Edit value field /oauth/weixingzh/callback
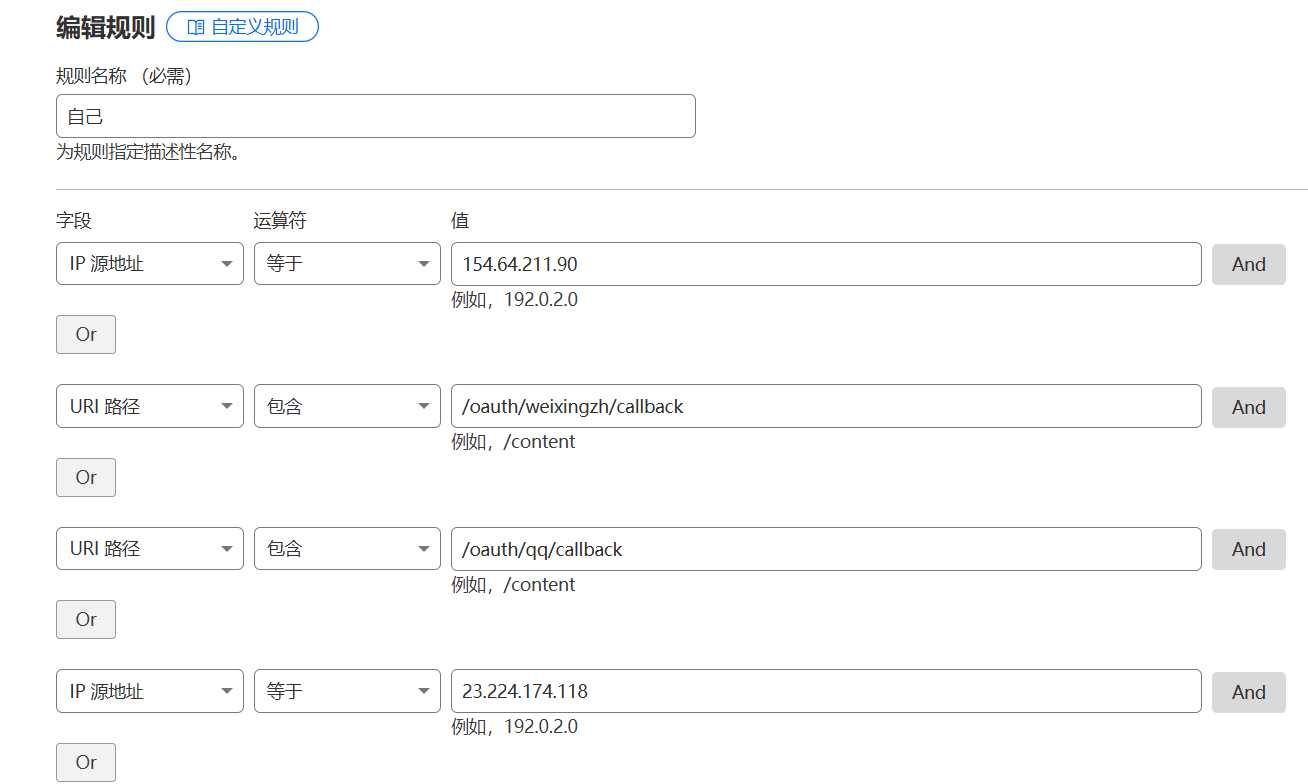 pos(826,407)
